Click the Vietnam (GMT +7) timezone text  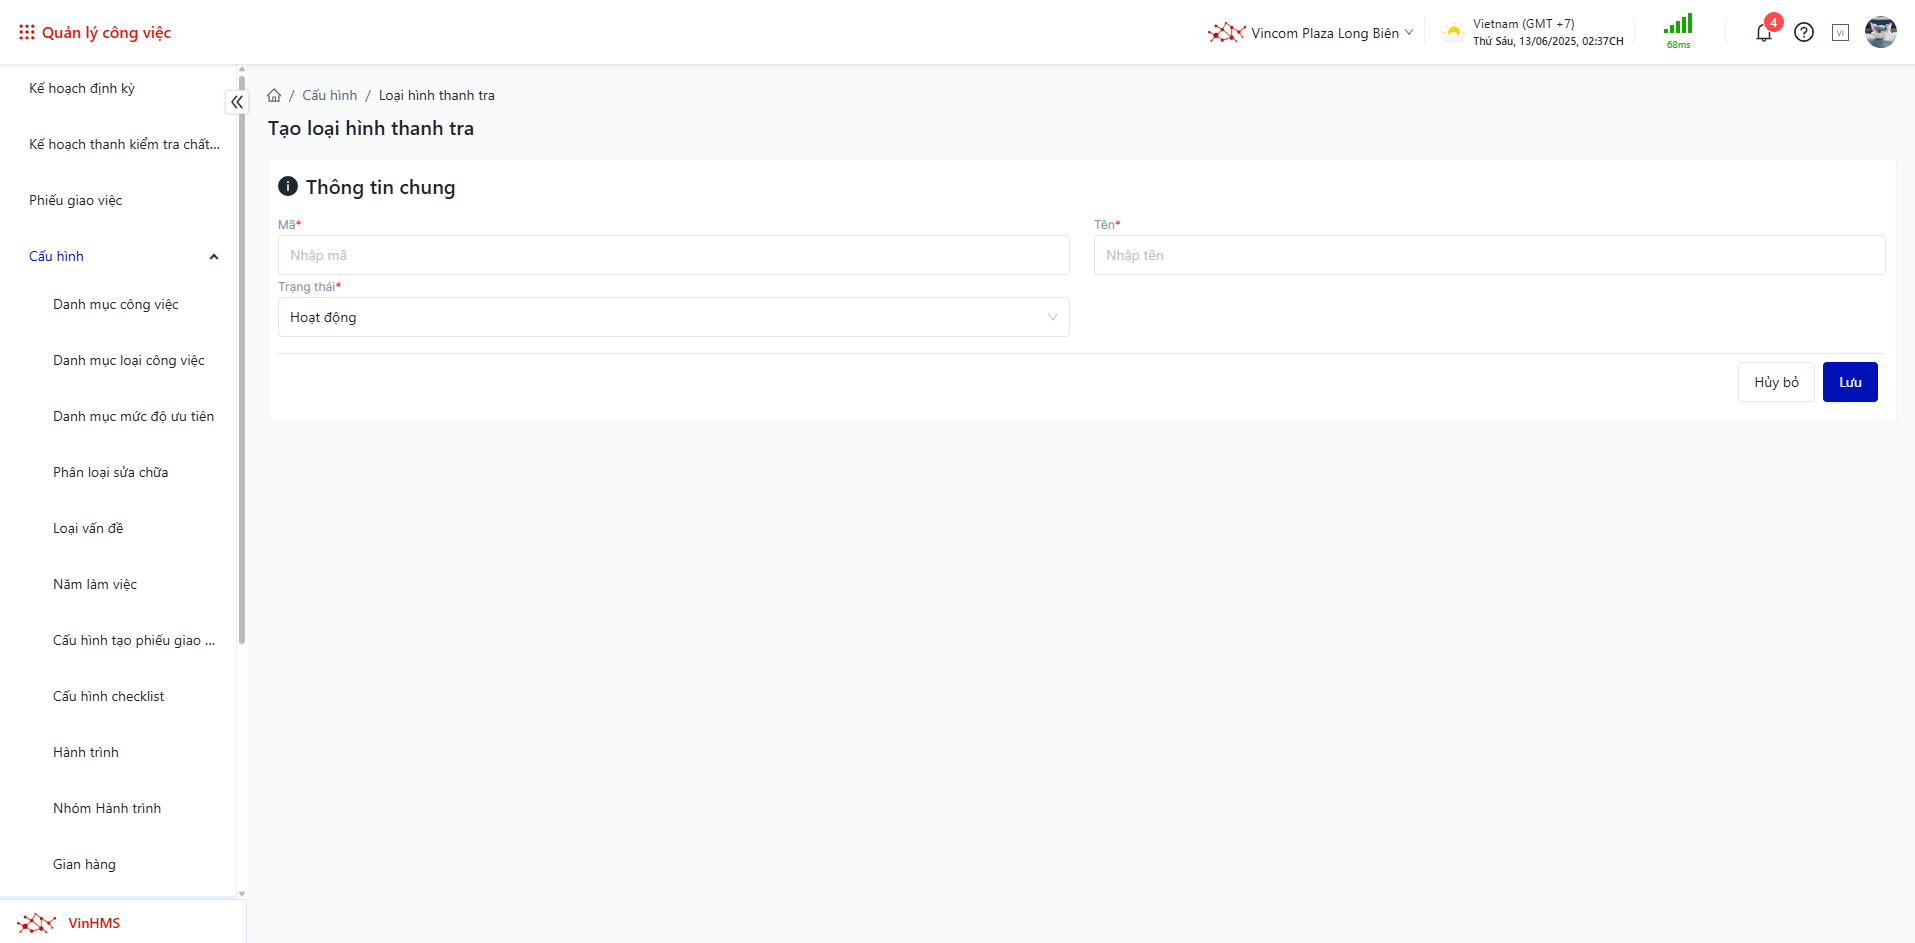1524,24
